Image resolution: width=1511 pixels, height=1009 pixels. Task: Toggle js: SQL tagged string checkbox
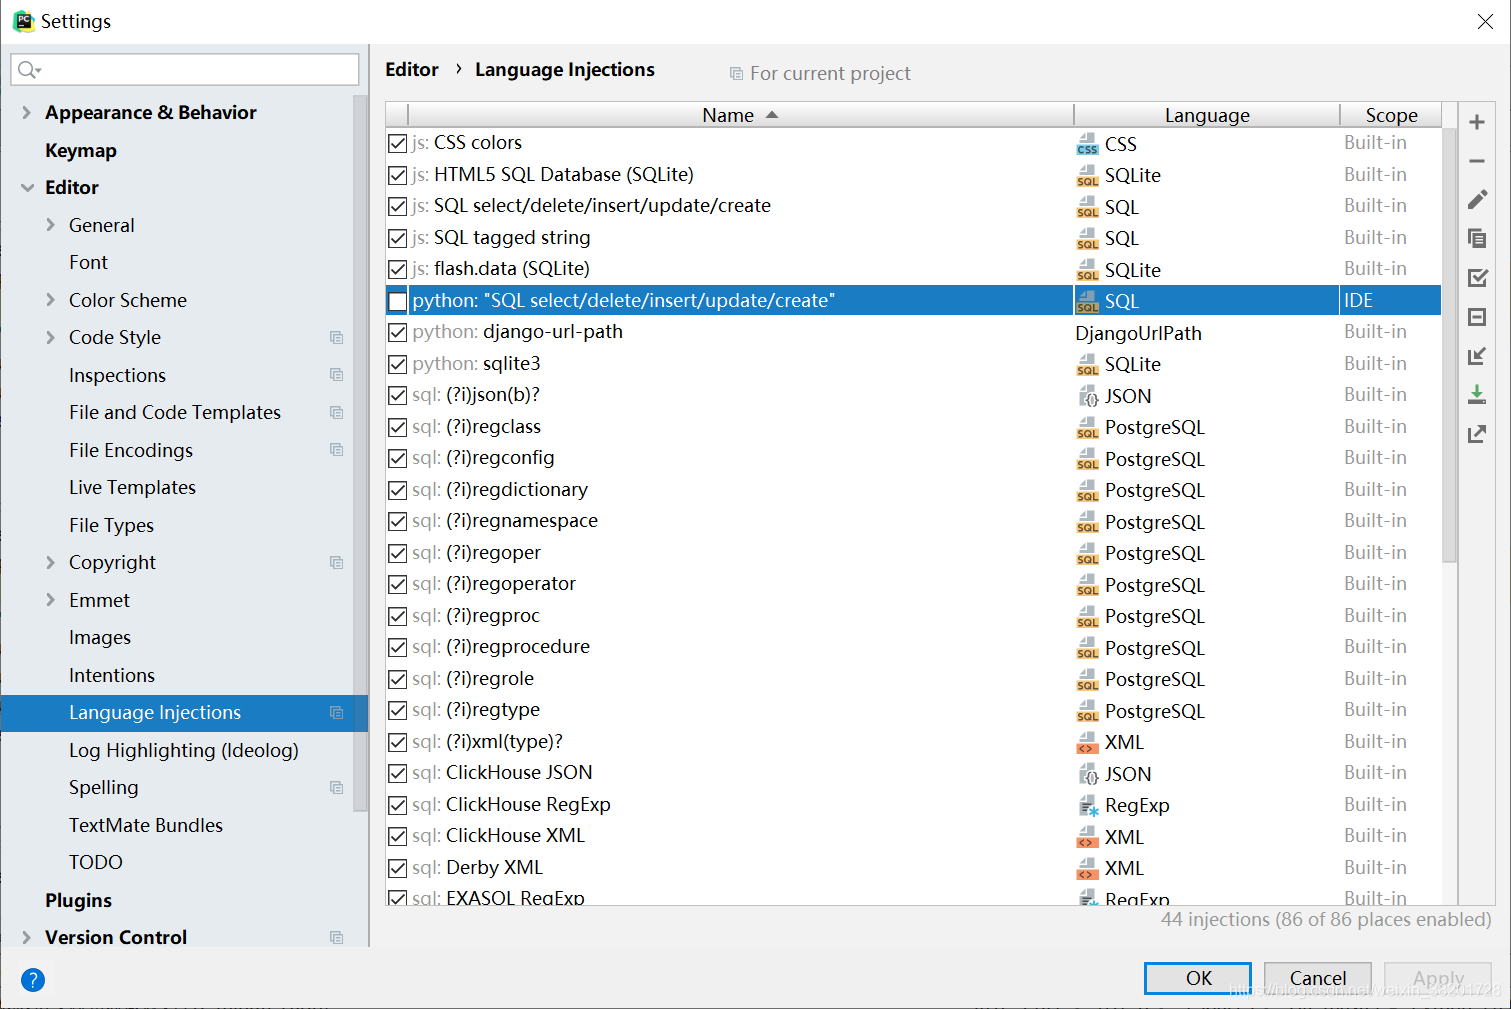(397, 238)
